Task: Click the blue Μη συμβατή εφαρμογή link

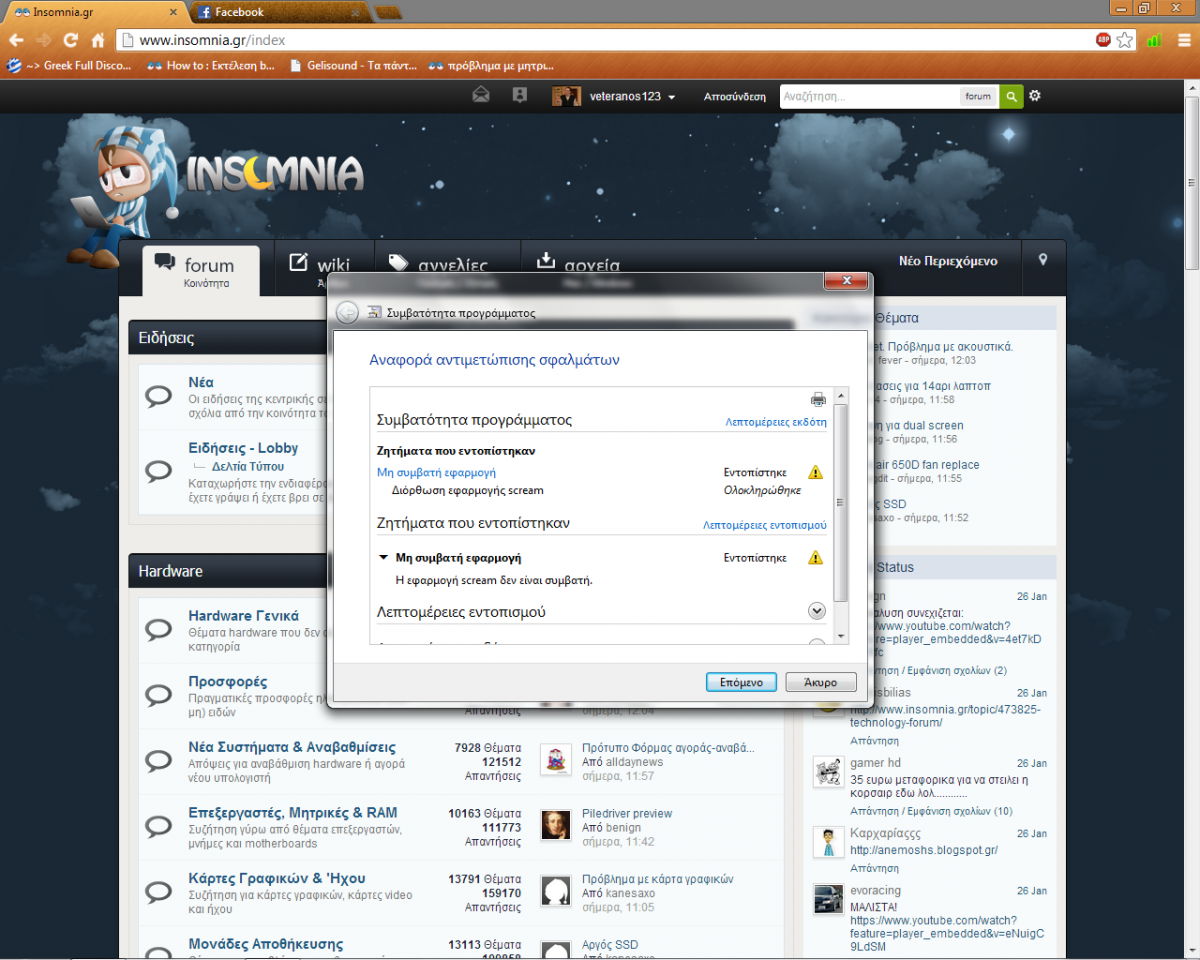Action: click(436, 472)
